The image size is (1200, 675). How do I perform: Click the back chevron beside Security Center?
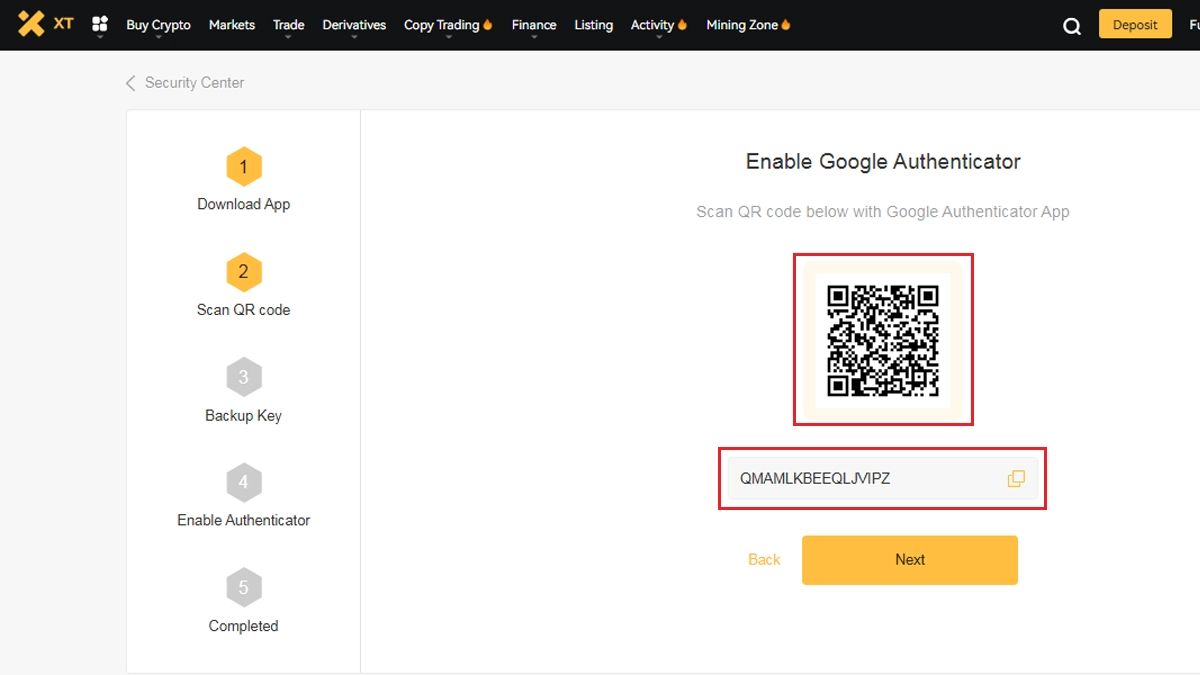click(x=130, y=83)
